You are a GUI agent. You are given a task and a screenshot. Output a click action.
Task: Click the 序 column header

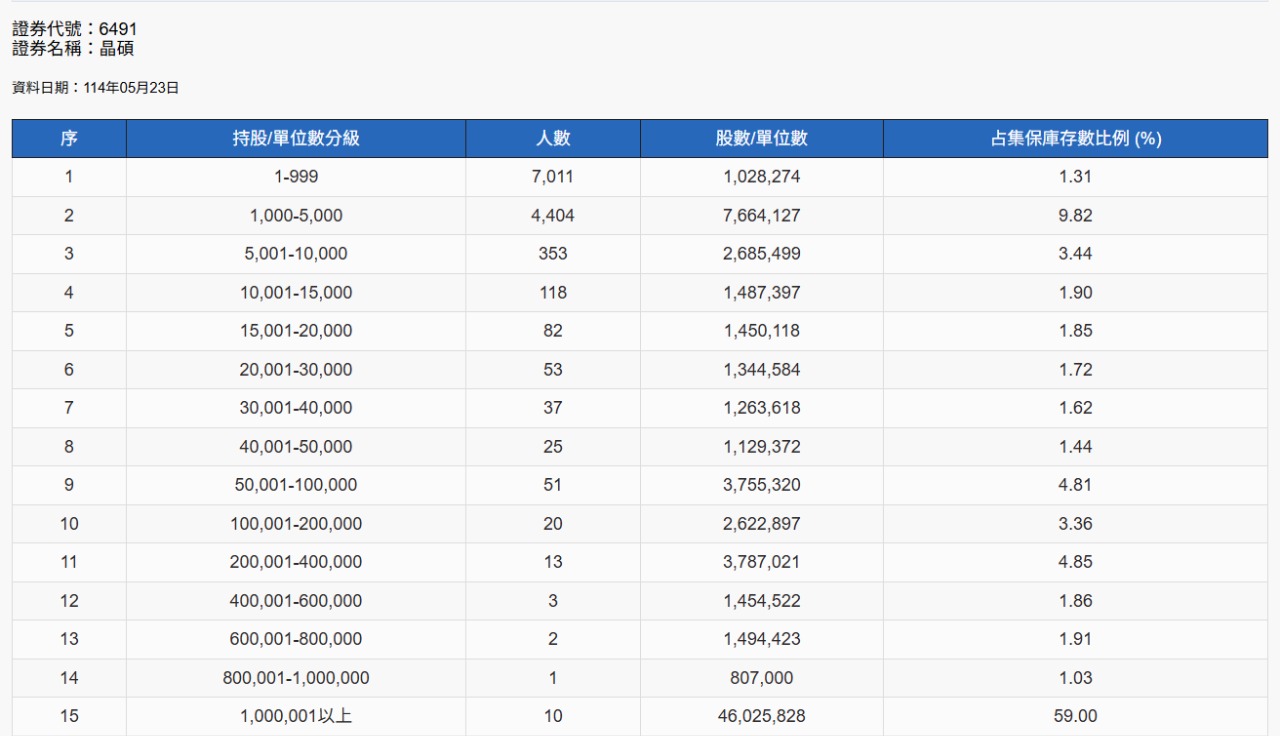tap(69, 139)
